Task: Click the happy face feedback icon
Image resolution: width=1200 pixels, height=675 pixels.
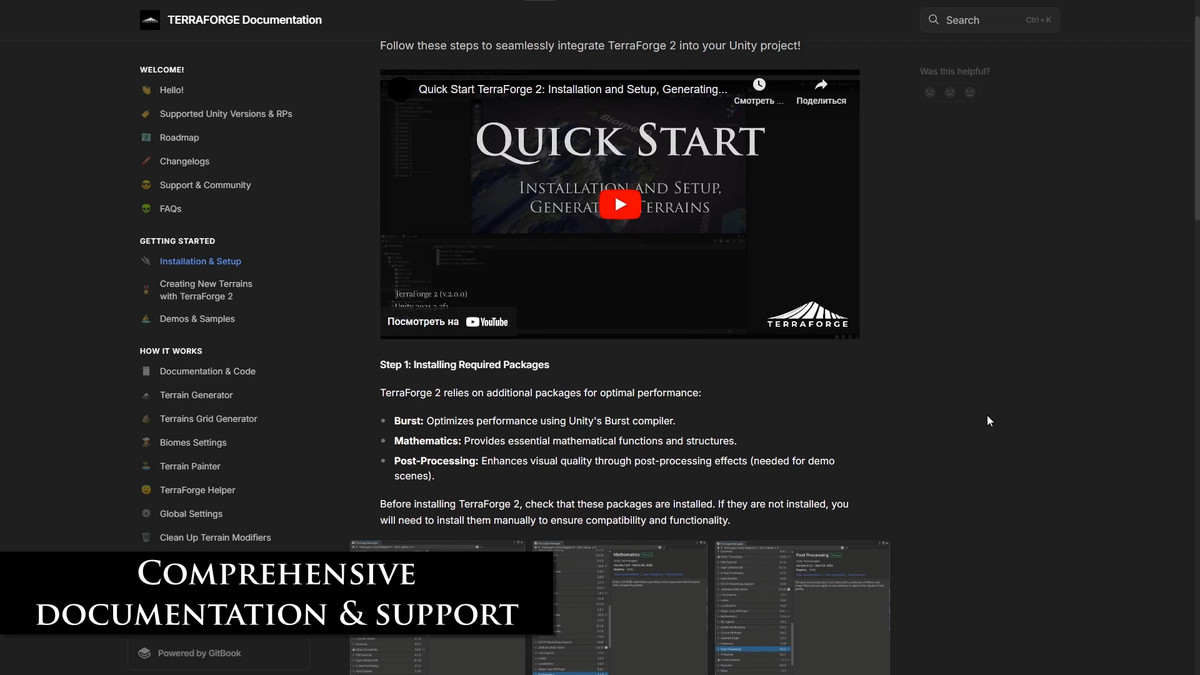Action: 970,93
